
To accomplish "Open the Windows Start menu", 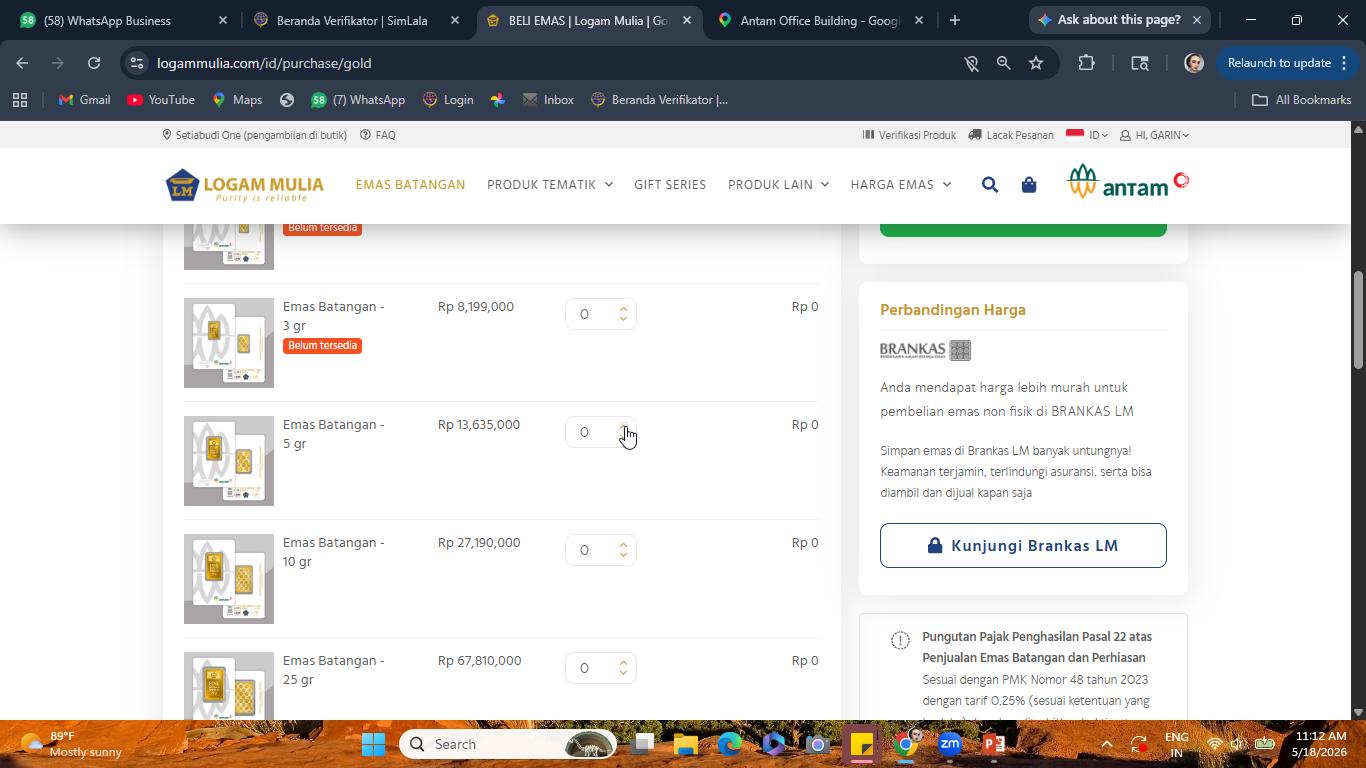I will (x=373, y=744).
